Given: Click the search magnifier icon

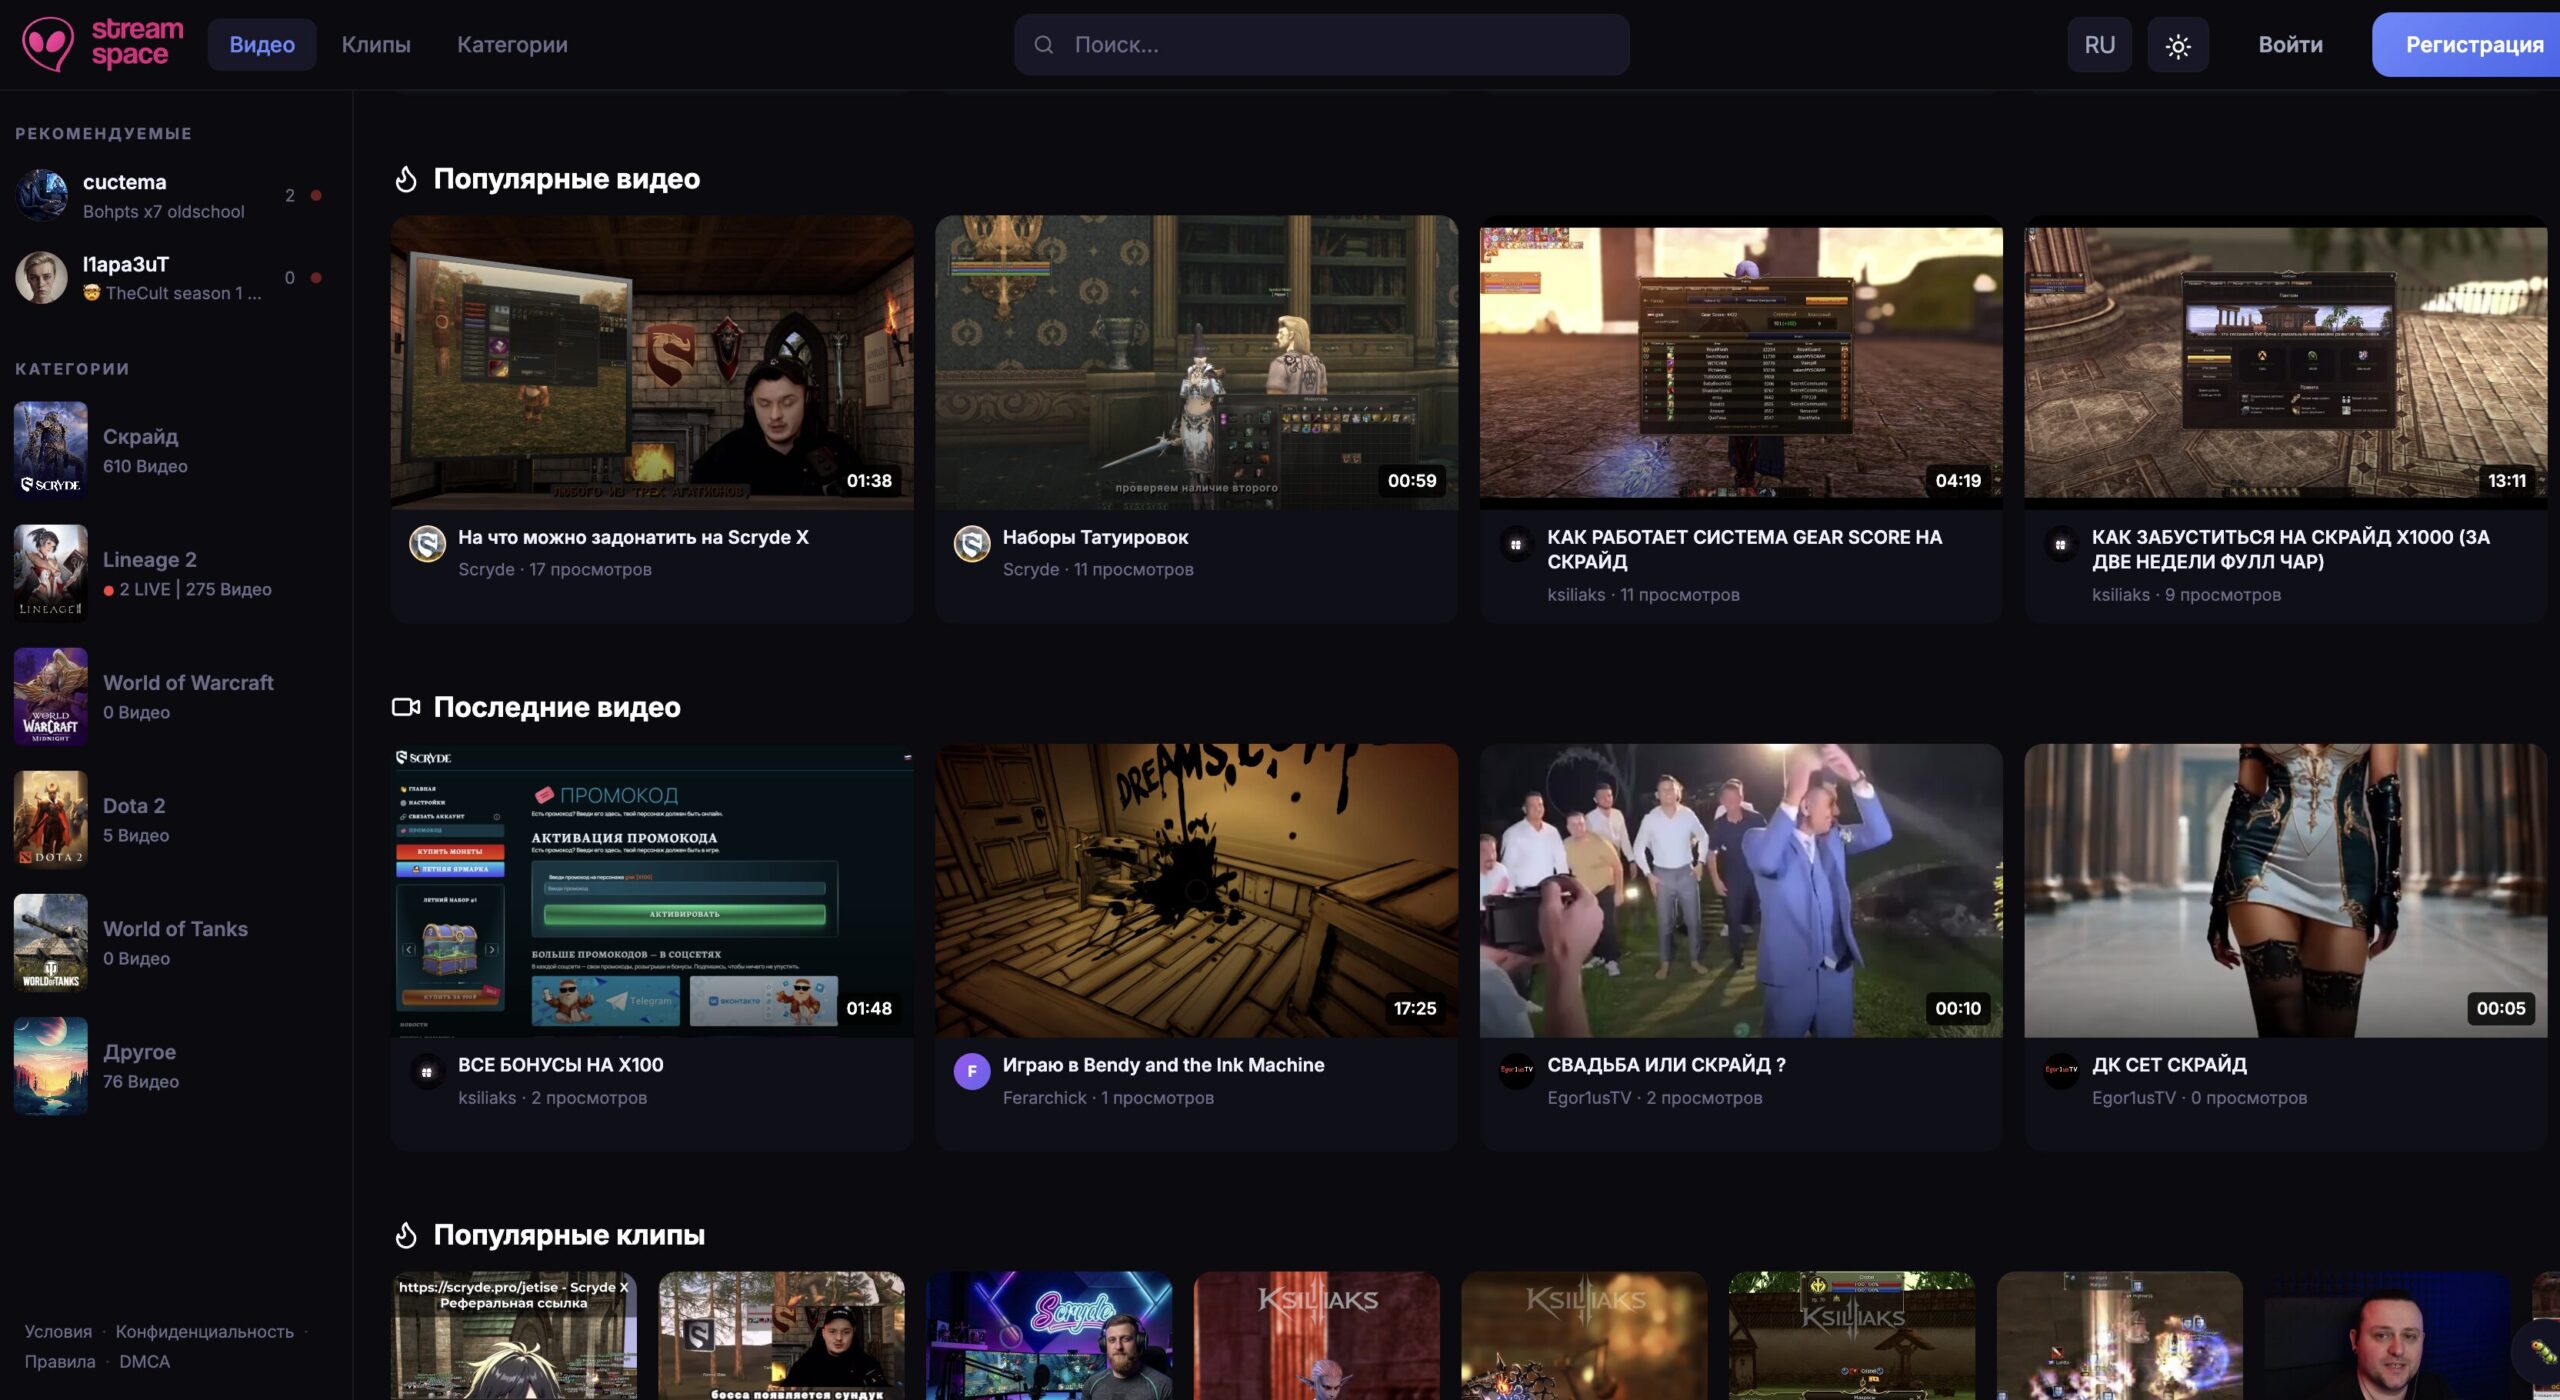Looking at the screenshot, I should pos(1043,45).
